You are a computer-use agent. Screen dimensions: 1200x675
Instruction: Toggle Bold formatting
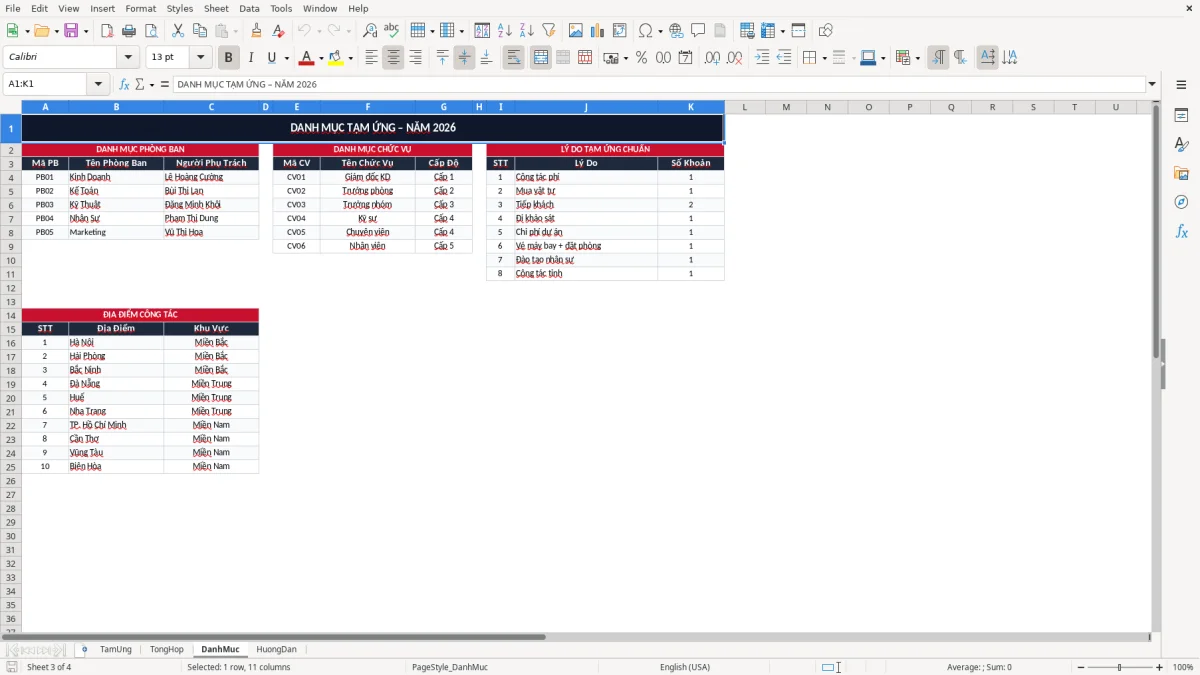229,58
